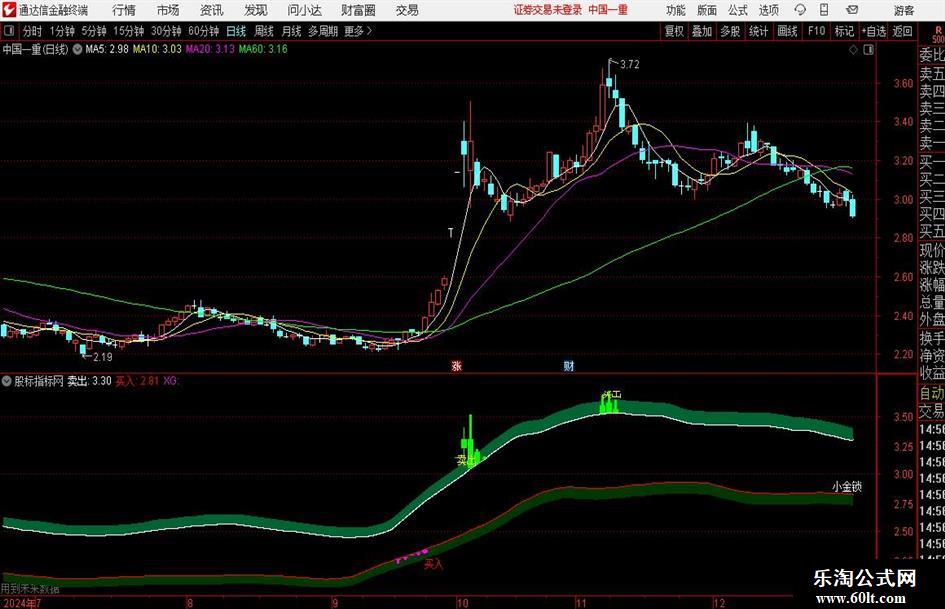Open the 发现 menu
Screen dimensions: 945x609
point(256,10)
